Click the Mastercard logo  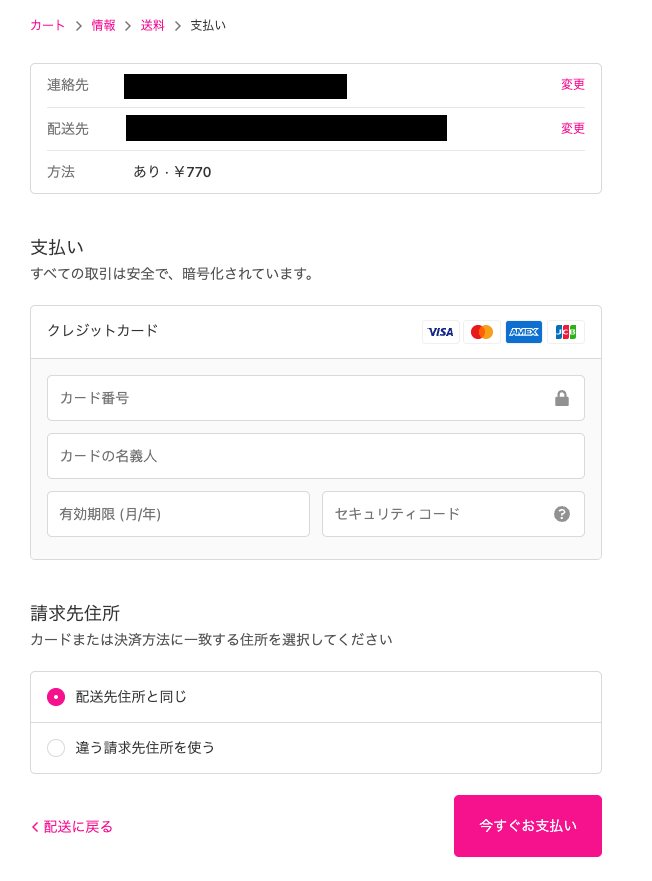[482, 332]
